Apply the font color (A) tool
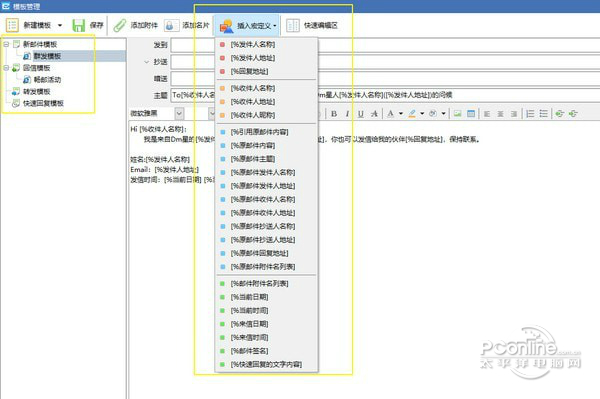 (390, 114)
